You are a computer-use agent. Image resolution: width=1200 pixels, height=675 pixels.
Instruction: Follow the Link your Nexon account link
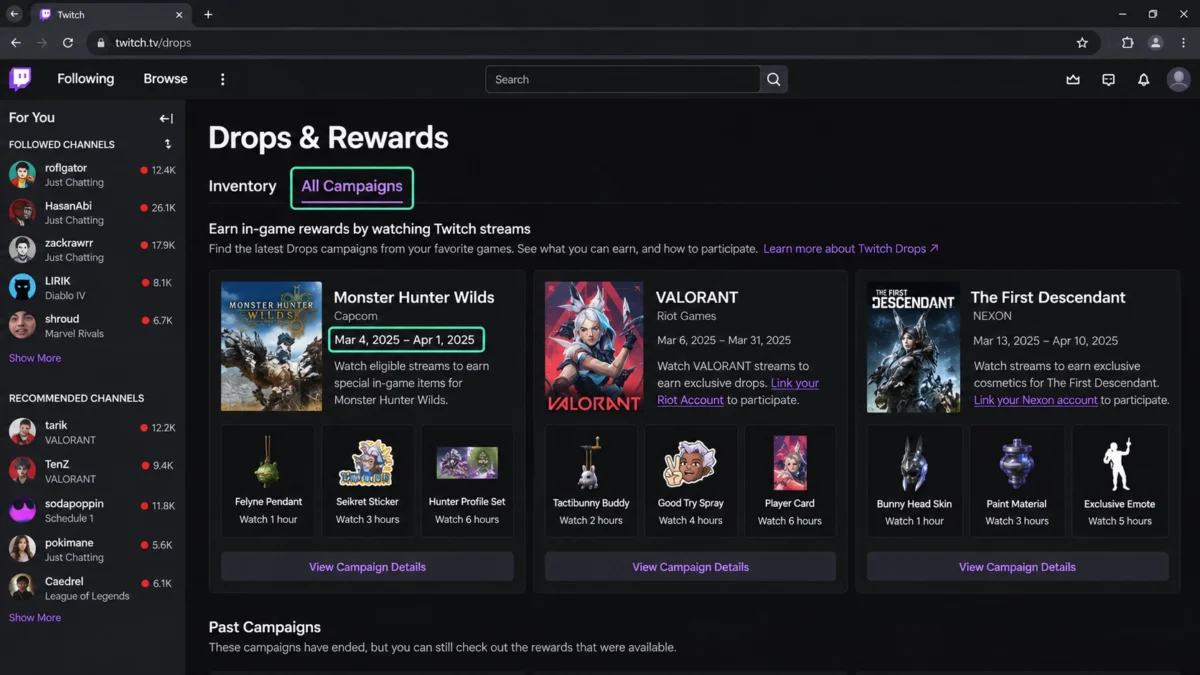[1036, 400]
